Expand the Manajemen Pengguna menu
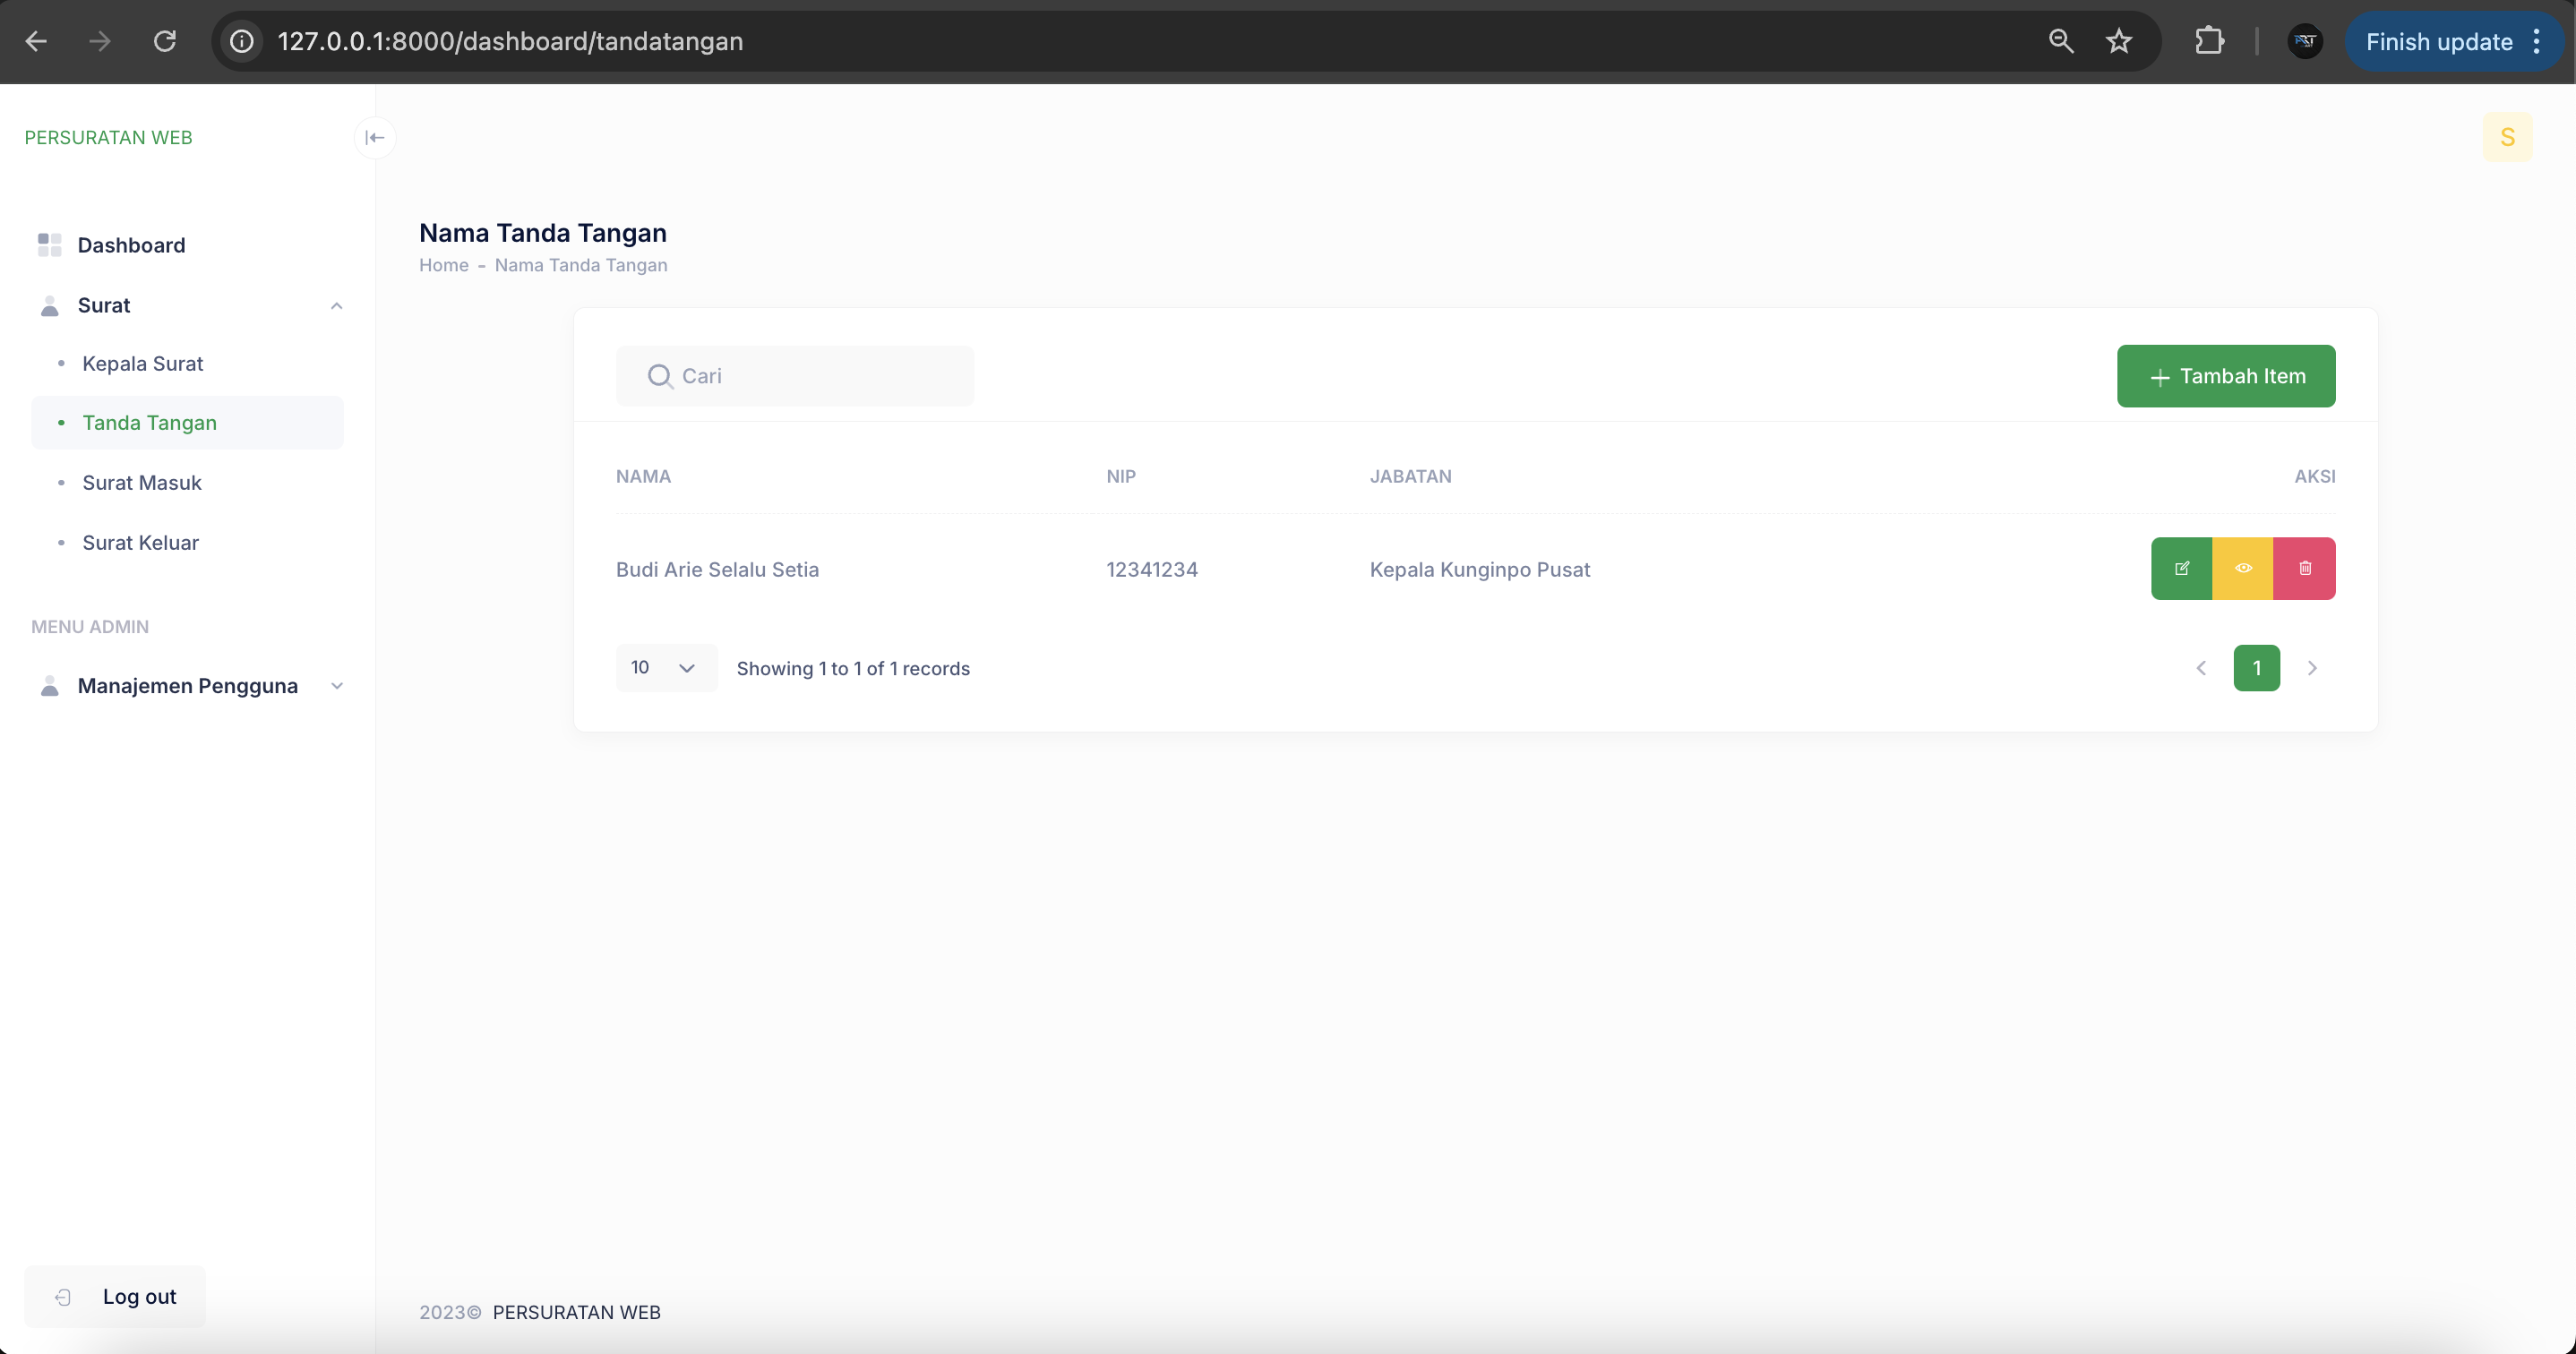 (336, 686)
